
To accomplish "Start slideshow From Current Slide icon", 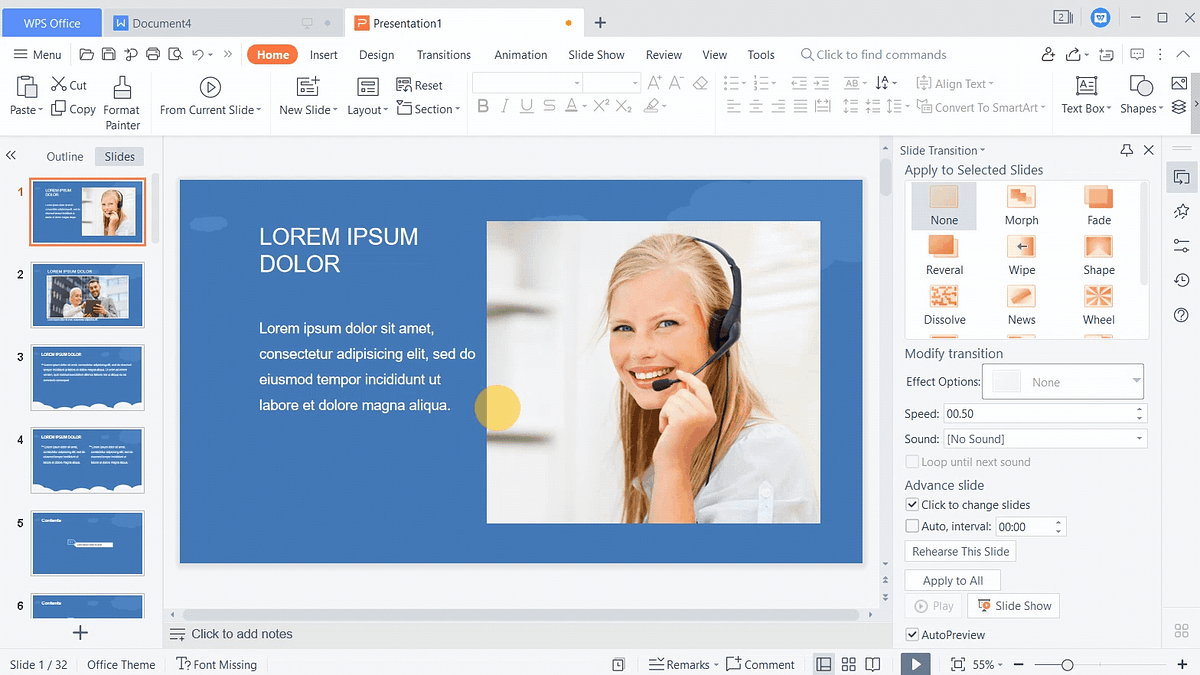I will [210, 87].
